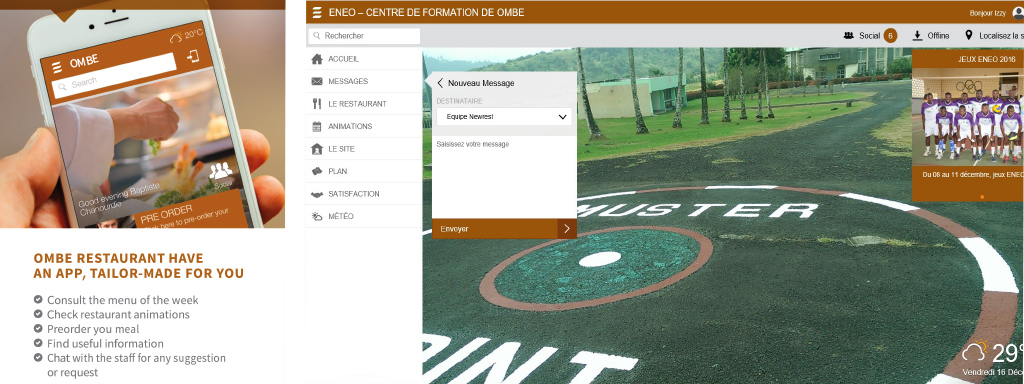
Task: Click the restaurant fork and knife icon
Action: coord(317,104)
